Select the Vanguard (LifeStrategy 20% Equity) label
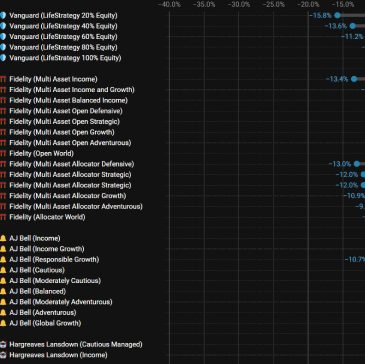 point(63,15)
